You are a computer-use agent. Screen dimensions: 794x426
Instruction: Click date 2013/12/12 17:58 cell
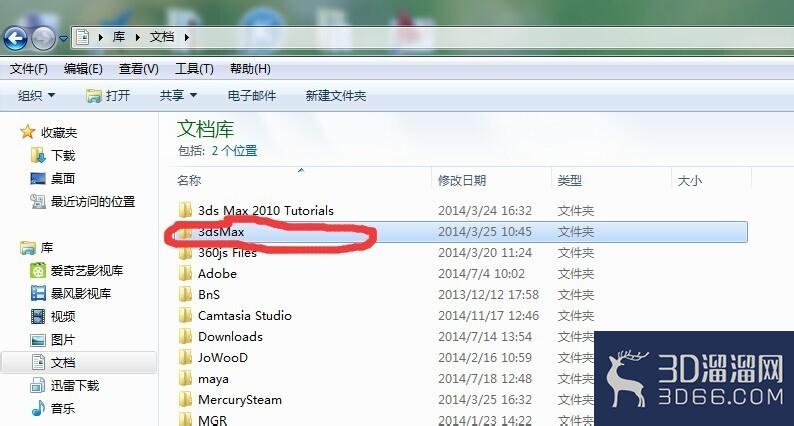point(488,294)
